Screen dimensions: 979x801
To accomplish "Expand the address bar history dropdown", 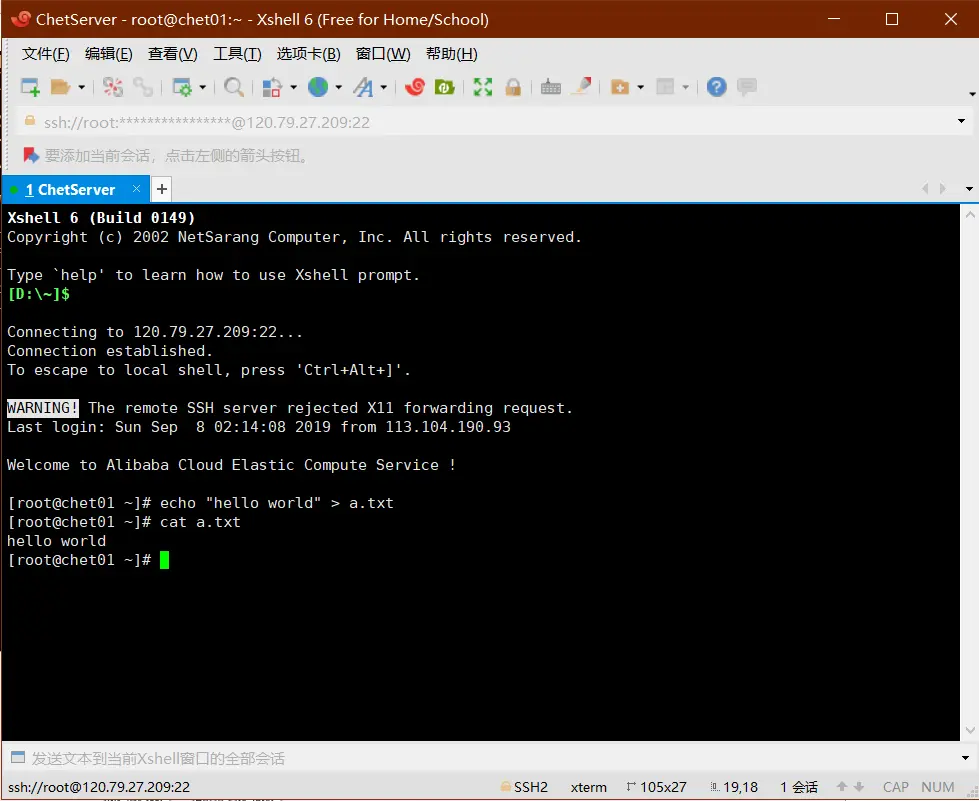I will [x=962, y=121].
